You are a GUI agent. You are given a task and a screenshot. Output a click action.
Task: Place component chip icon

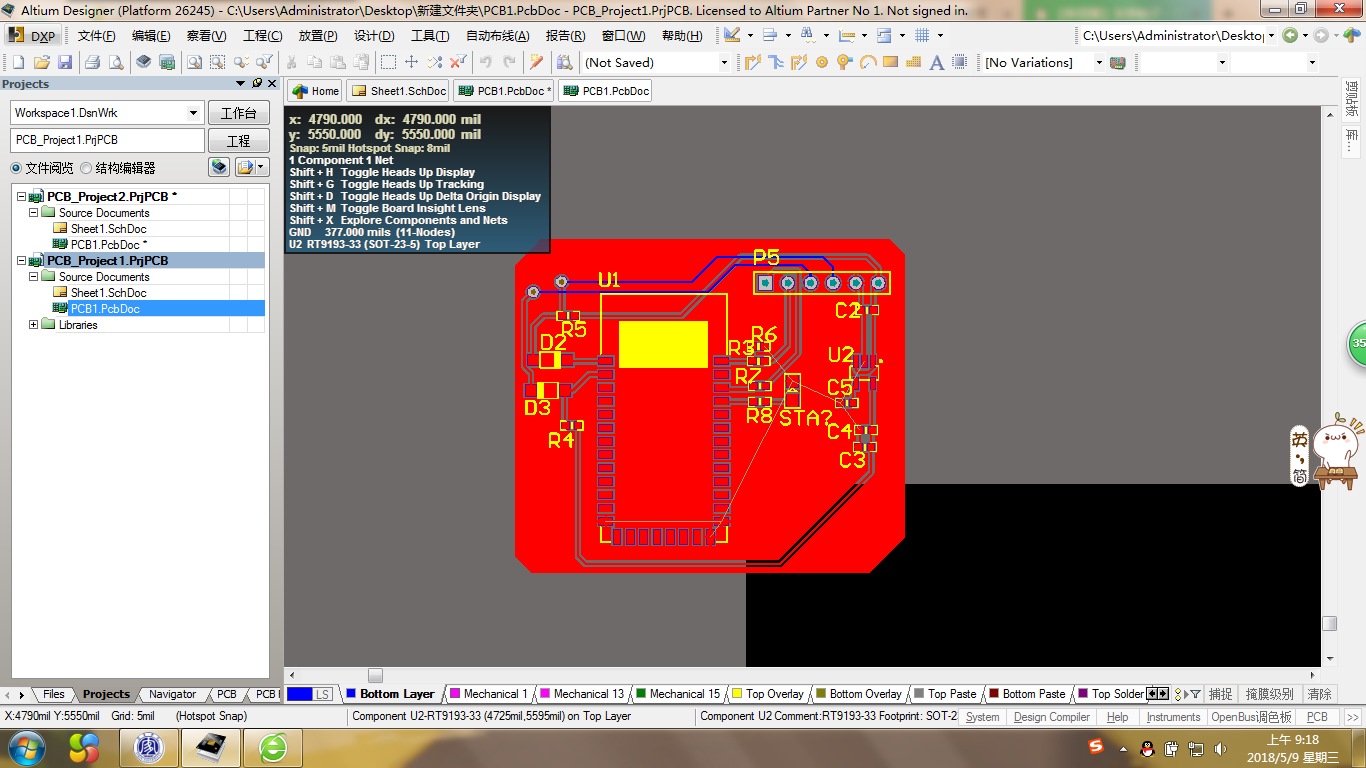[960, 62]
